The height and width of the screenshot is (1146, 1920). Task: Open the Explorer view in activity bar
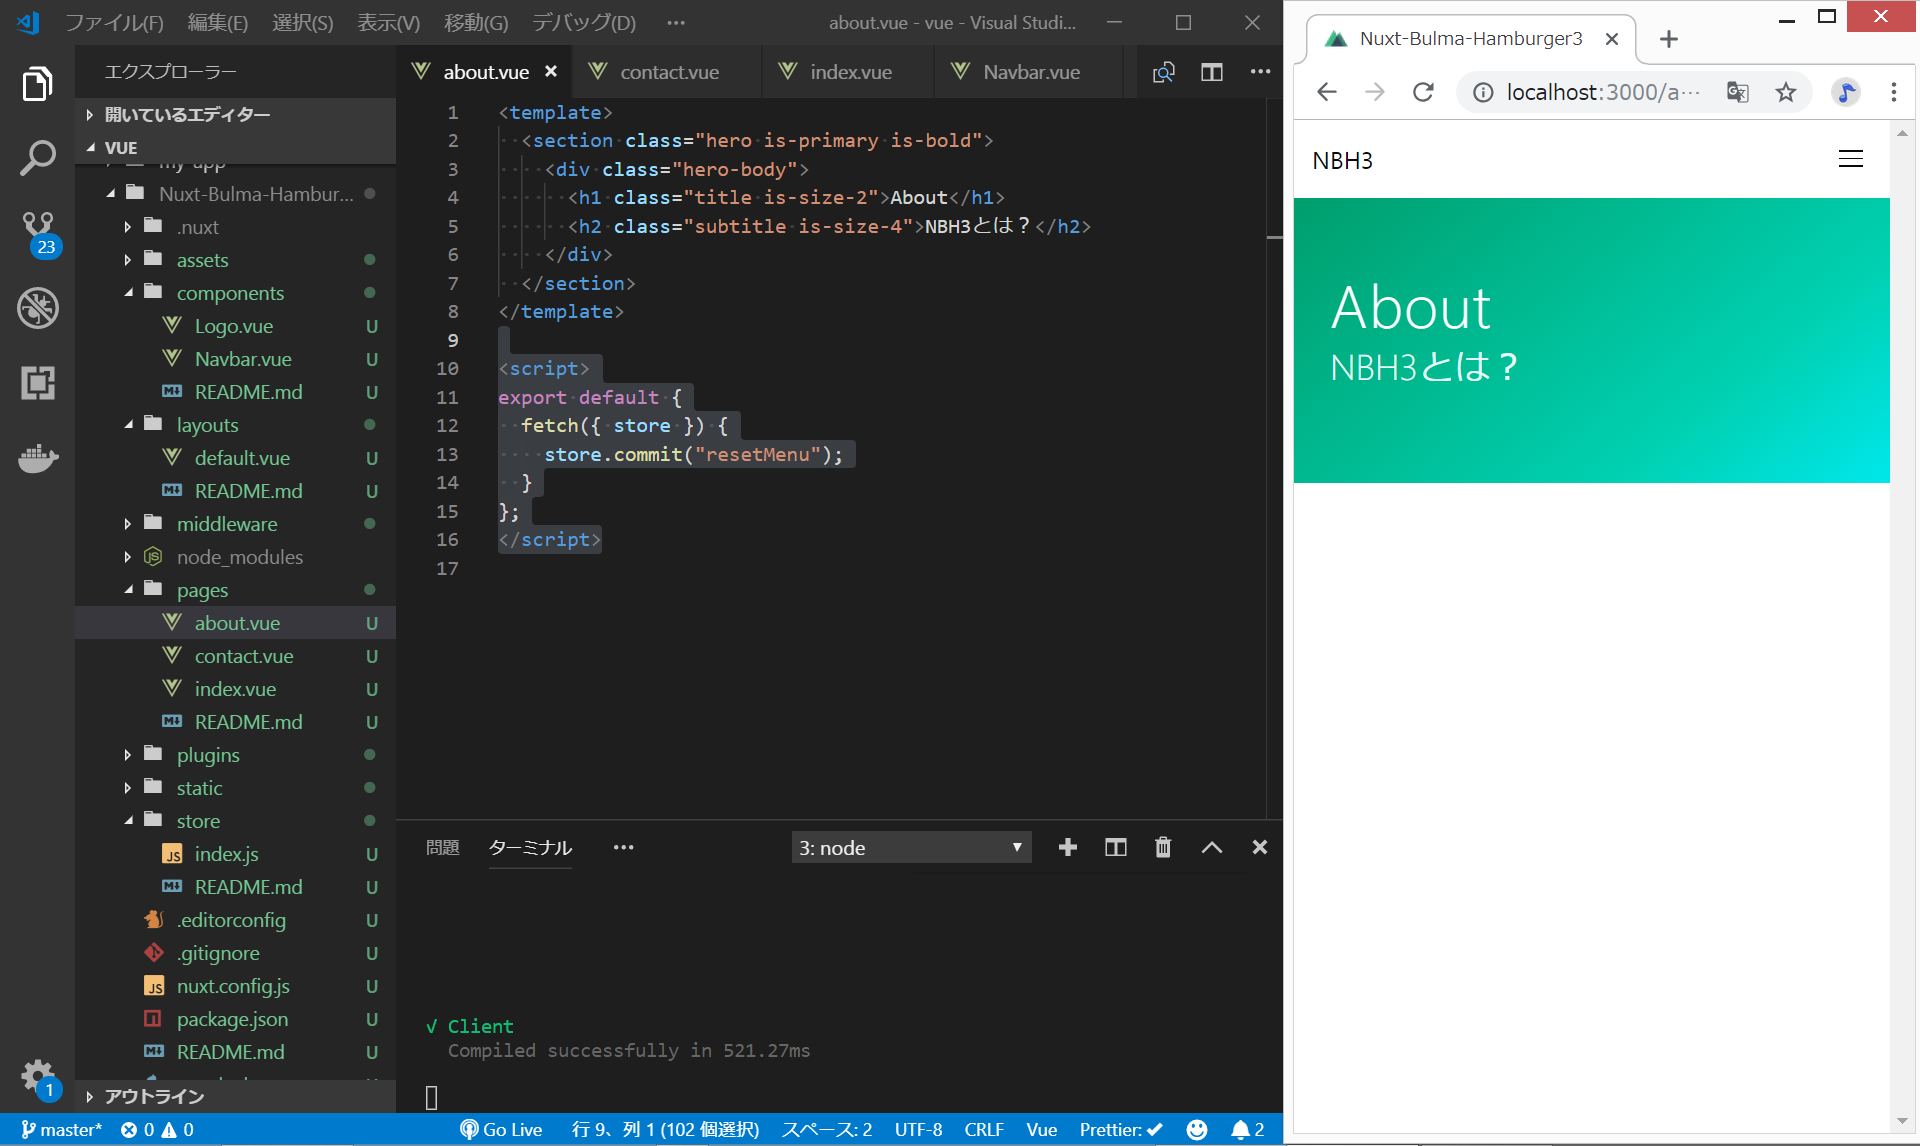pyautogui.click(x=37, y=84)
